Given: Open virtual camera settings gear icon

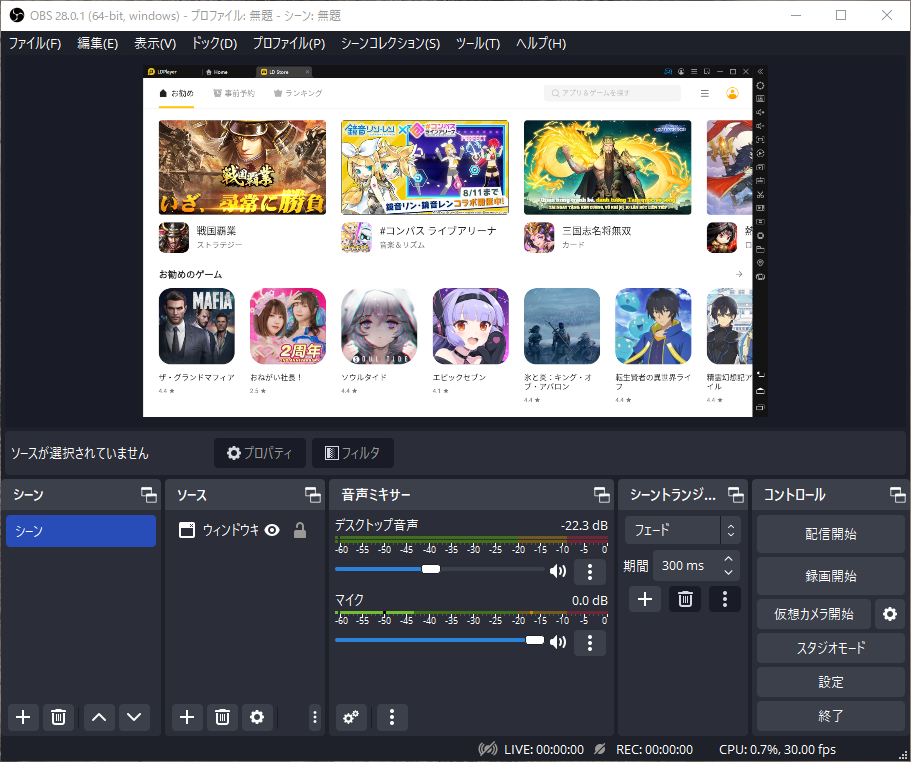Looking at the screenshot, I should 889,613.
